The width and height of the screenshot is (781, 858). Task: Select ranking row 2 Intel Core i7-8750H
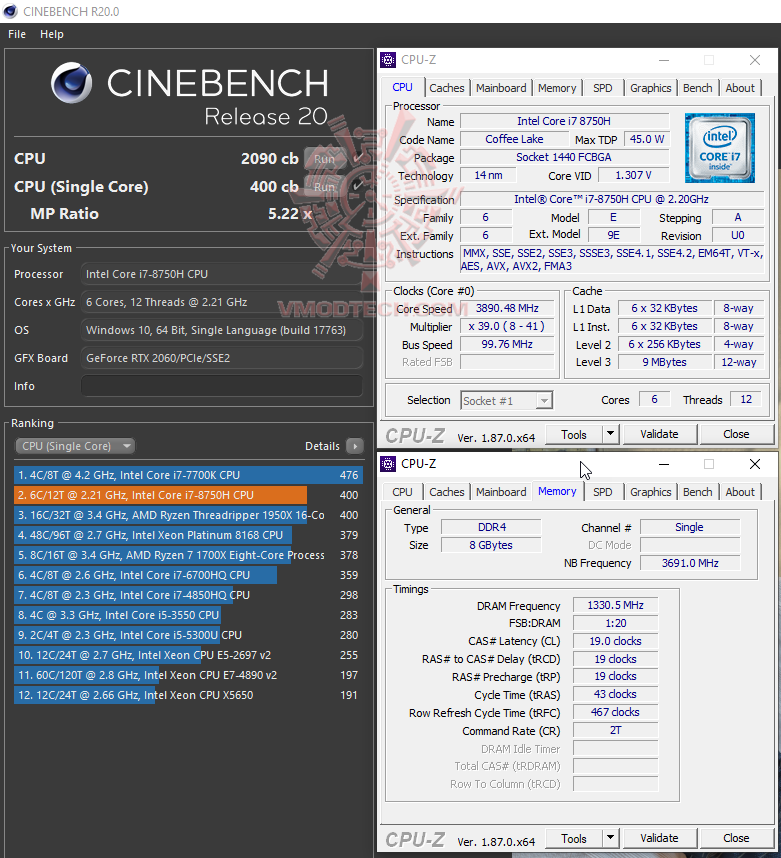[188, 495]
